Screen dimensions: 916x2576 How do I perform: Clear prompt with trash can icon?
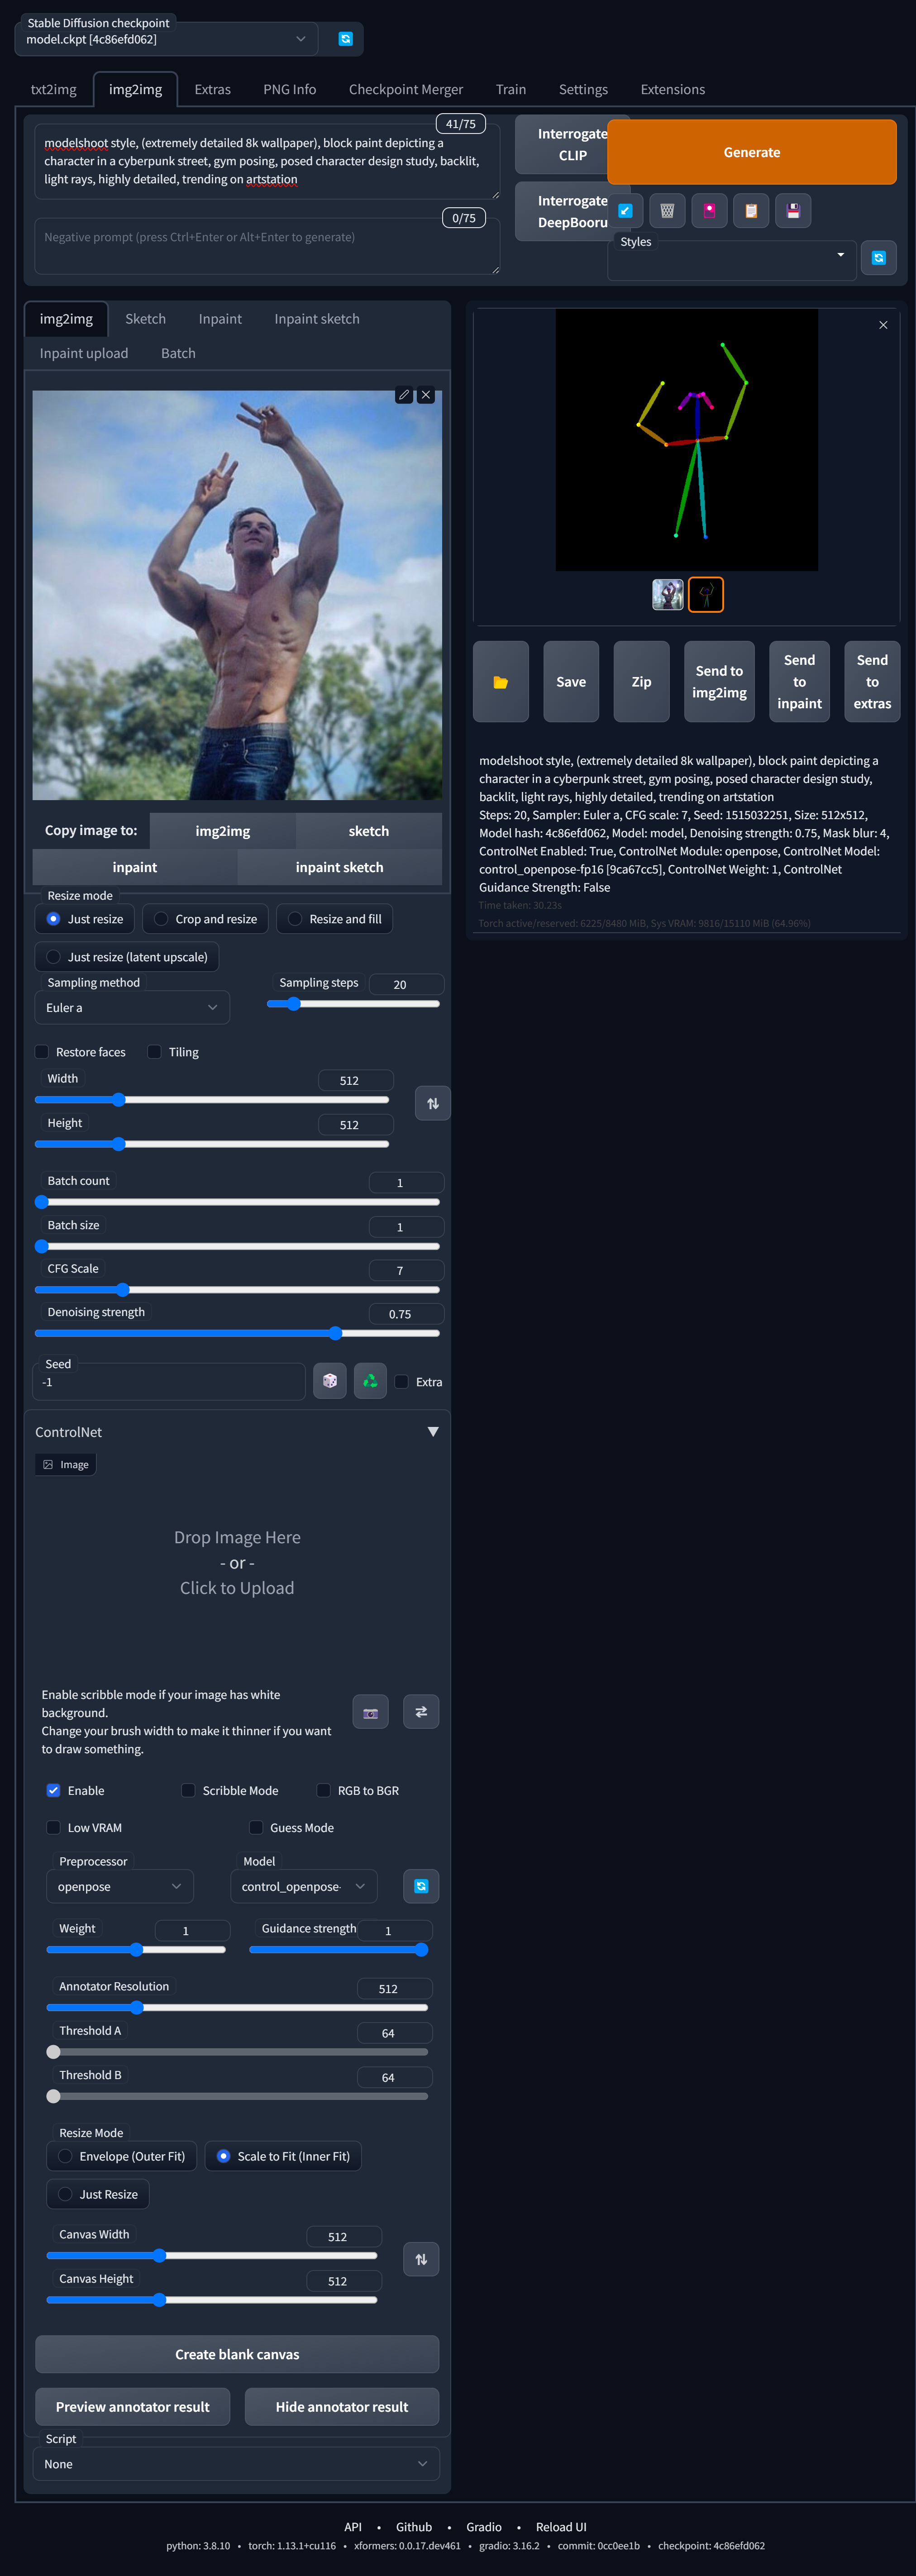[x=667, y=211]
